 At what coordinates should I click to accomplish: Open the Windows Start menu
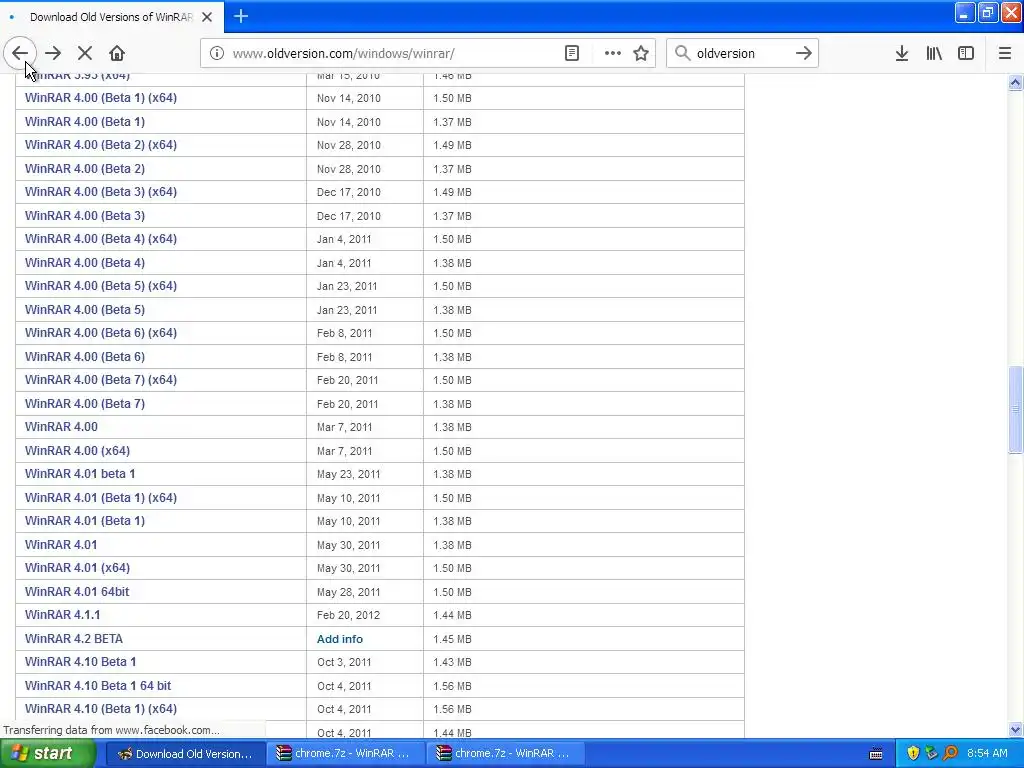(47, 754)
